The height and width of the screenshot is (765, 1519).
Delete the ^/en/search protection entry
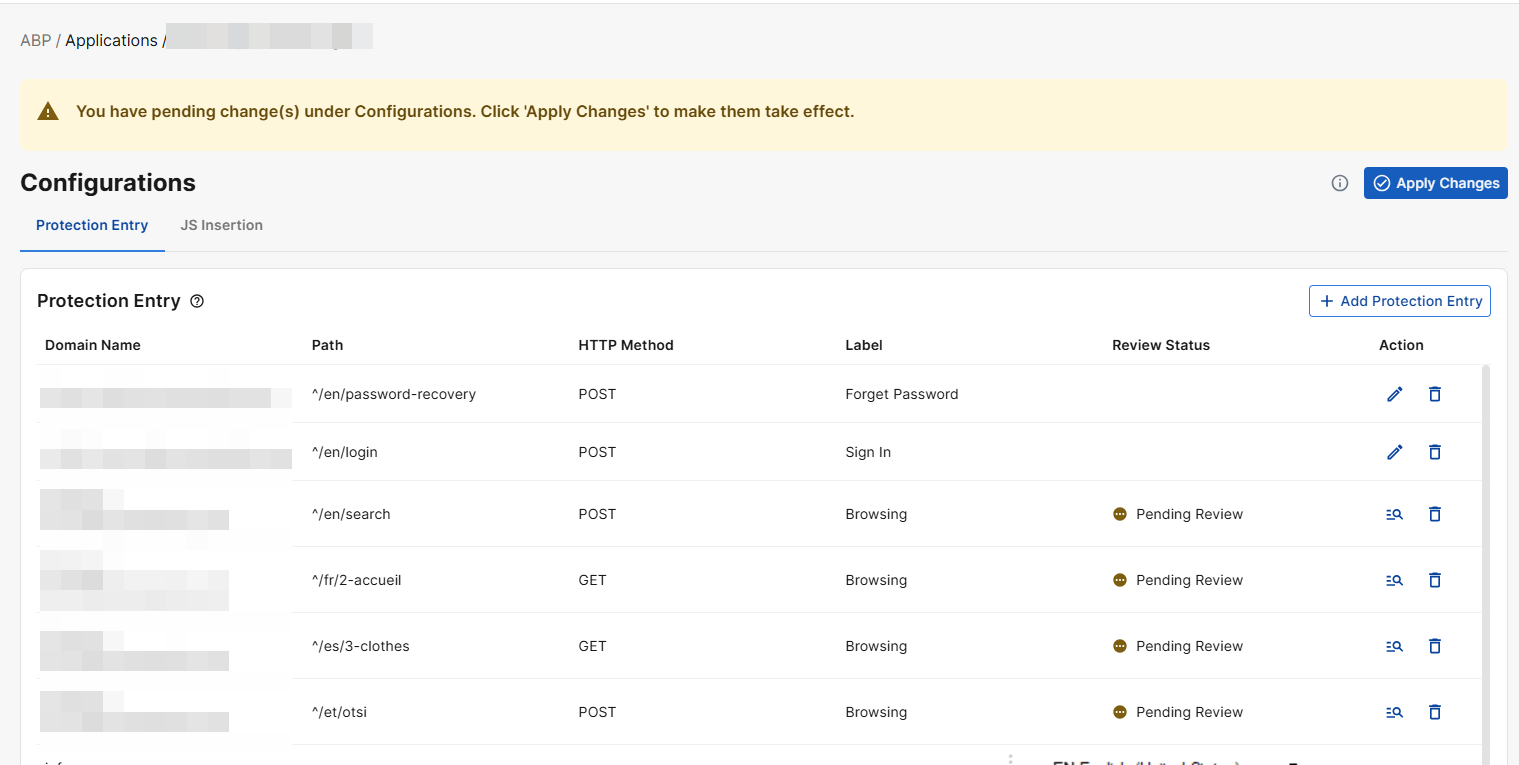tap(1434, 514)
